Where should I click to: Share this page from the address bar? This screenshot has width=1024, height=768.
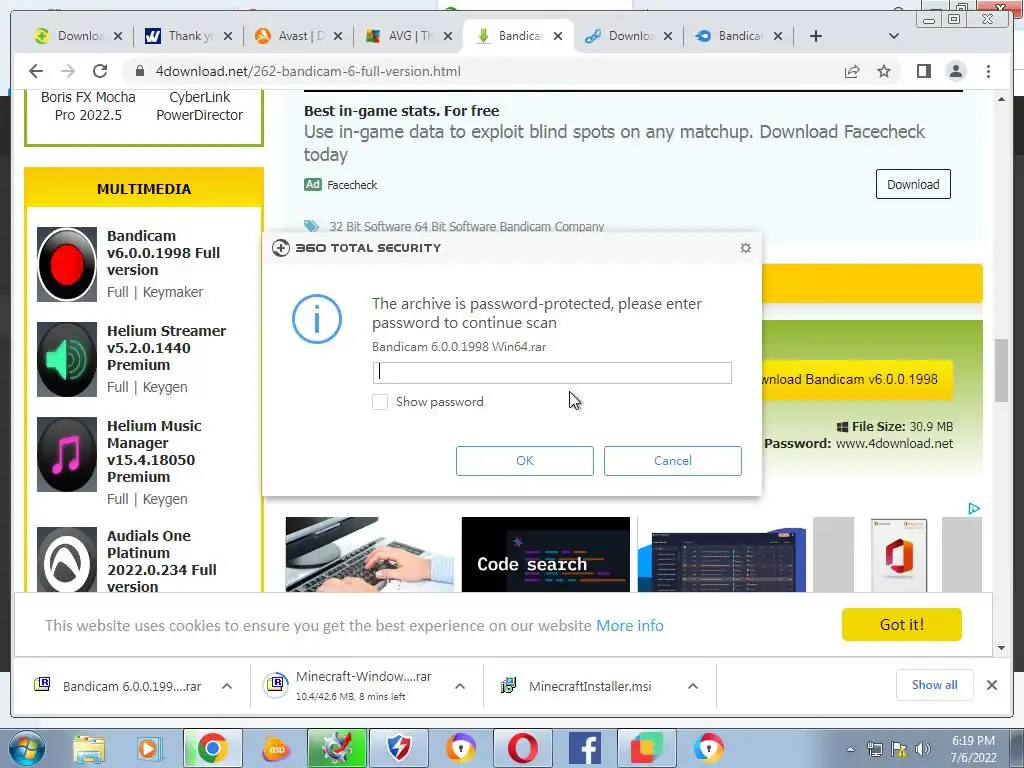coord(852,71)
